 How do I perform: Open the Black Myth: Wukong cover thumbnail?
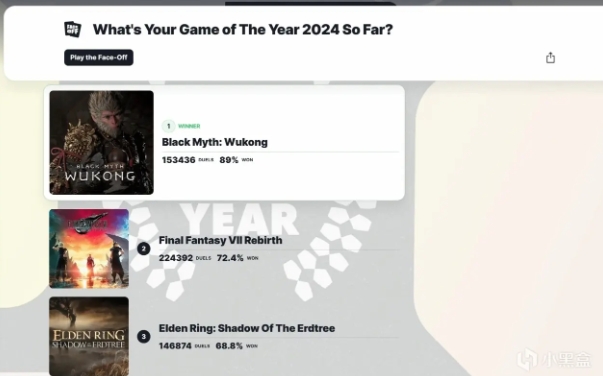[x=102, y=143]
